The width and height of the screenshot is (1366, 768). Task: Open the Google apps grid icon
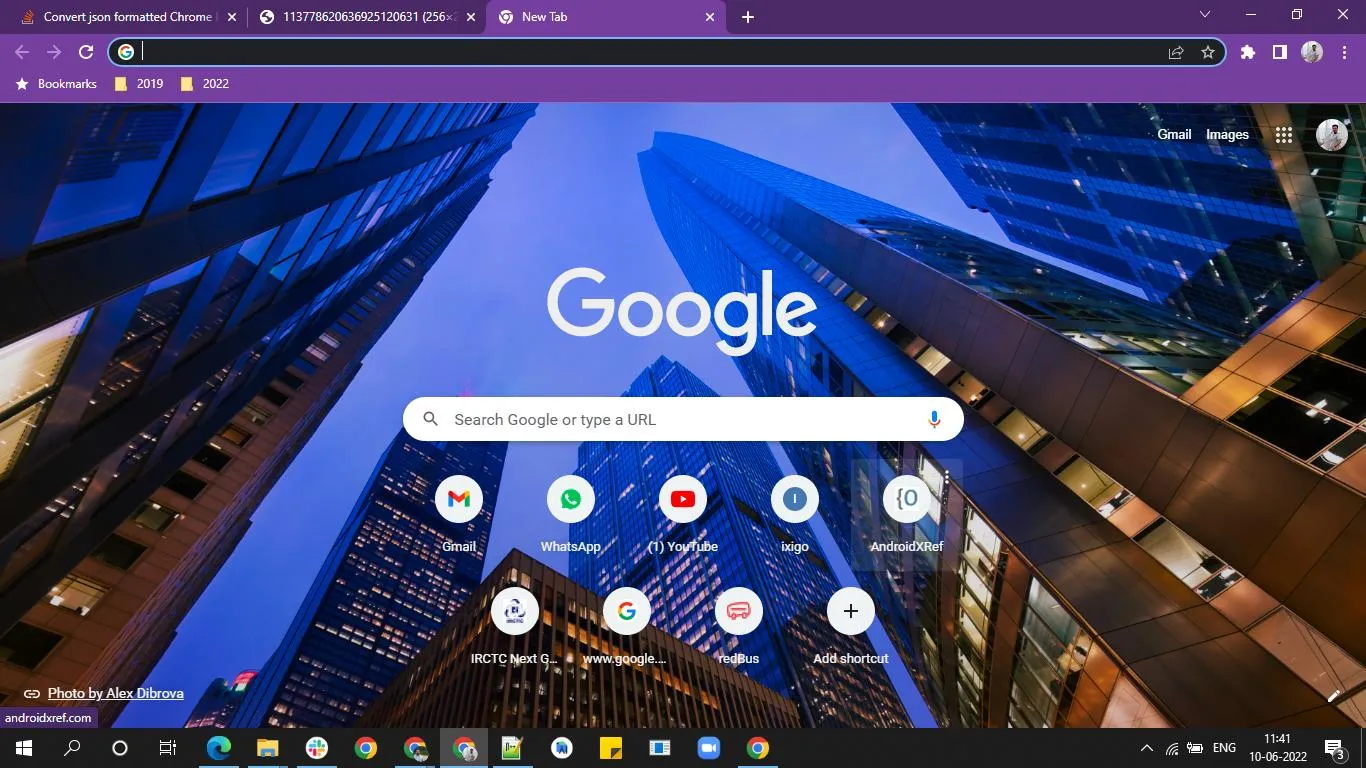tap(1285, 134)
